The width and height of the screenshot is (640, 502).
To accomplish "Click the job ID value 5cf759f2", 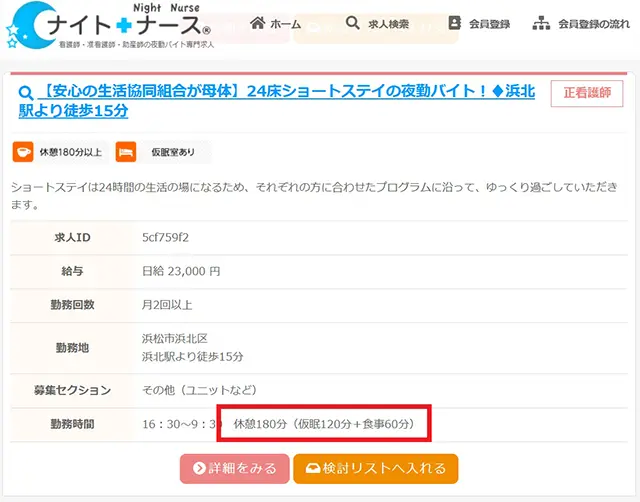I will click(x=165, y=237).
